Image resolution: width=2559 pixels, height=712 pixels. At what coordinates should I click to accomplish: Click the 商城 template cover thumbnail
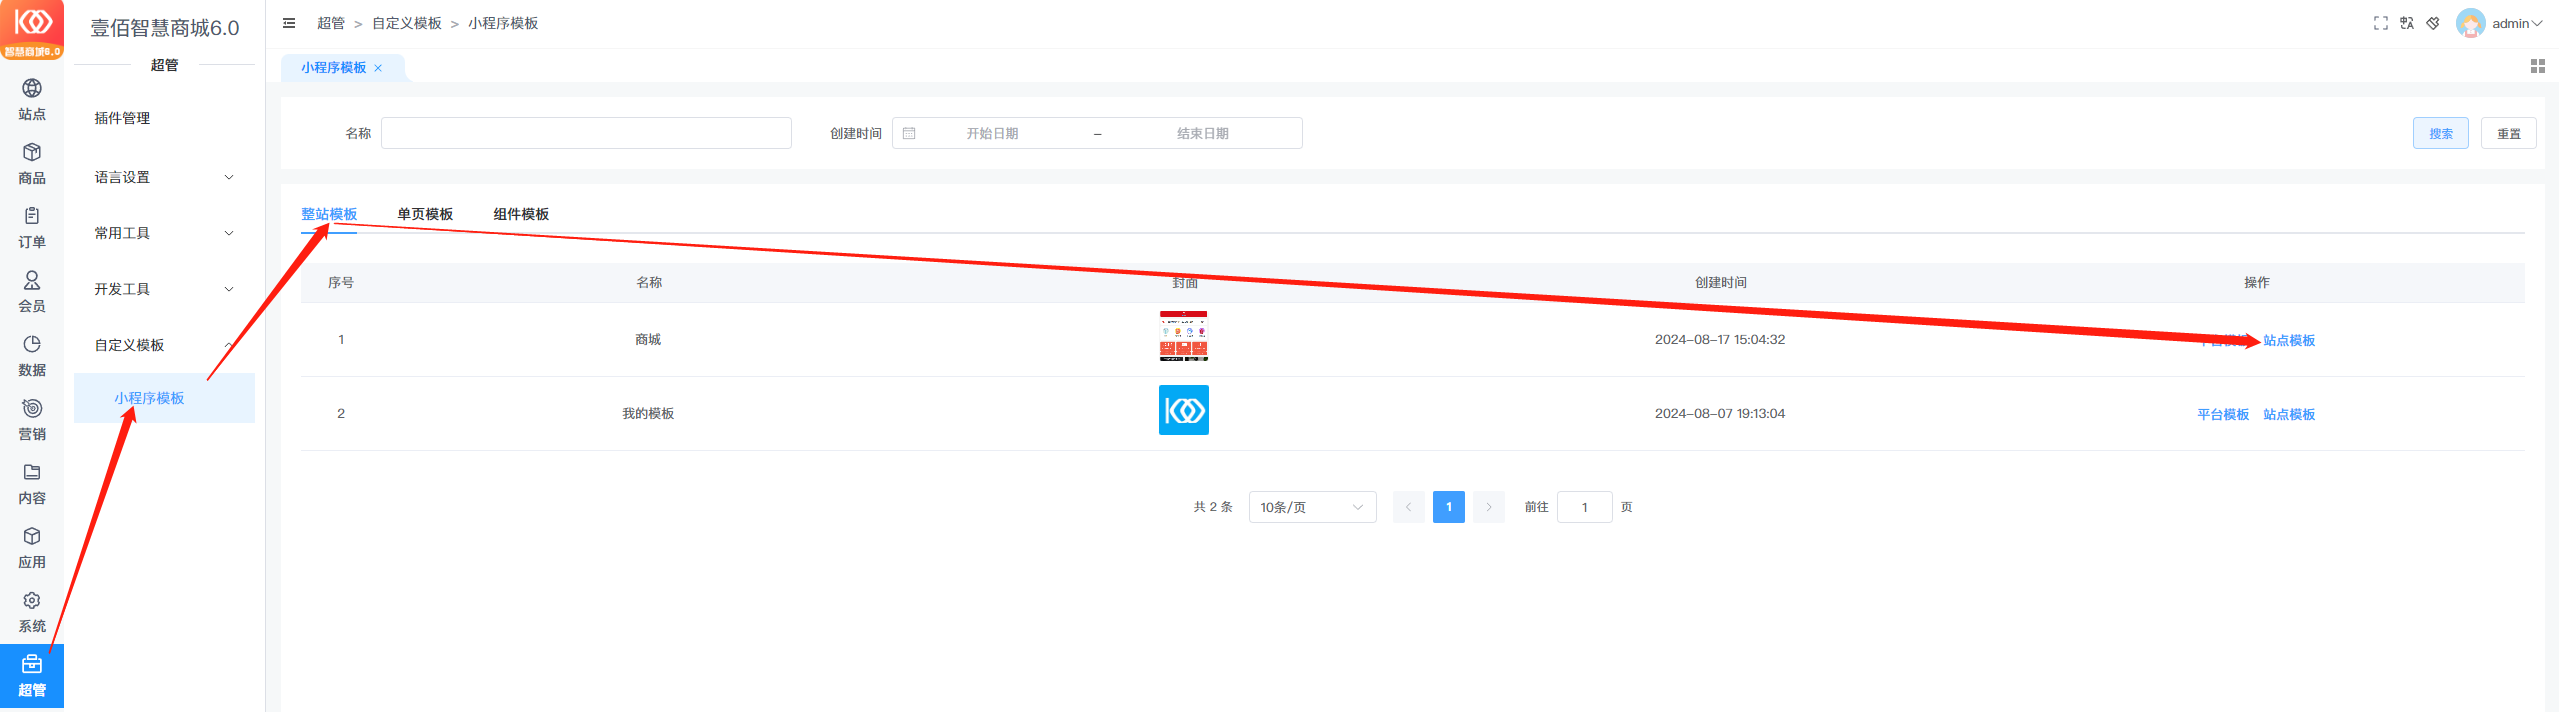pyautogui.click(x=1183, y=336)
